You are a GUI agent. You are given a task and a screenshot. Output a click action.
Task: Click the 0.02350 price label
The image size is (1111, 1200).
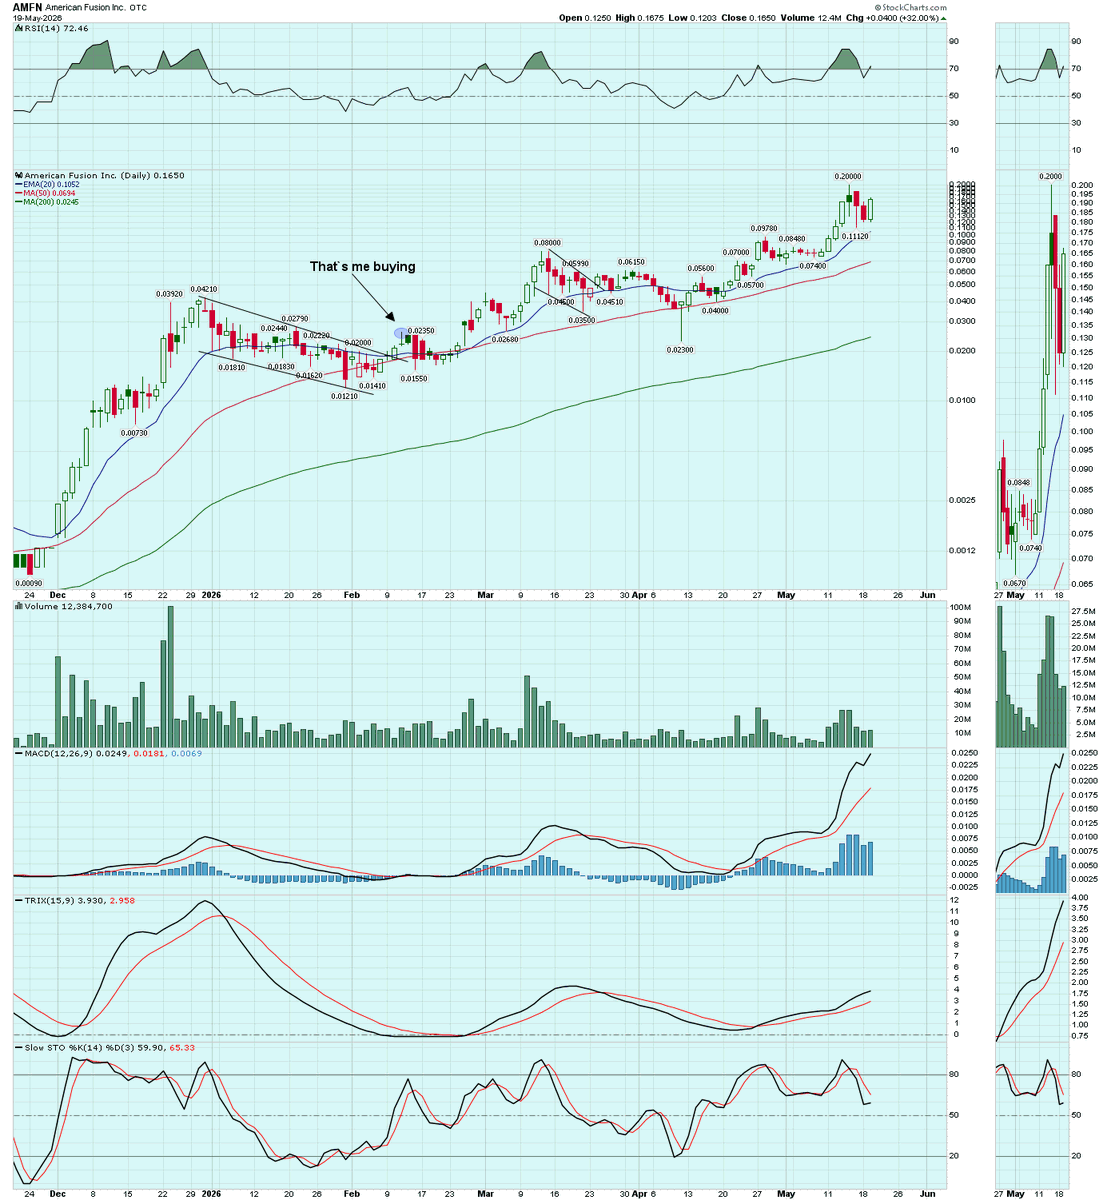pyautogui.click(x=421, y=330)
